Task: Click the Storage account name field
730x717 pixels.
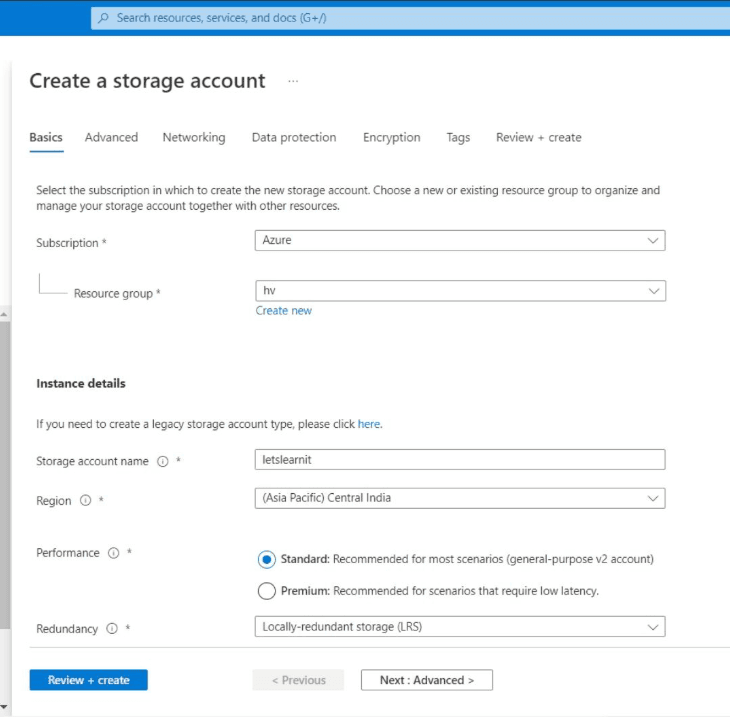Action: pyautogui.click(x=460, y=460)
